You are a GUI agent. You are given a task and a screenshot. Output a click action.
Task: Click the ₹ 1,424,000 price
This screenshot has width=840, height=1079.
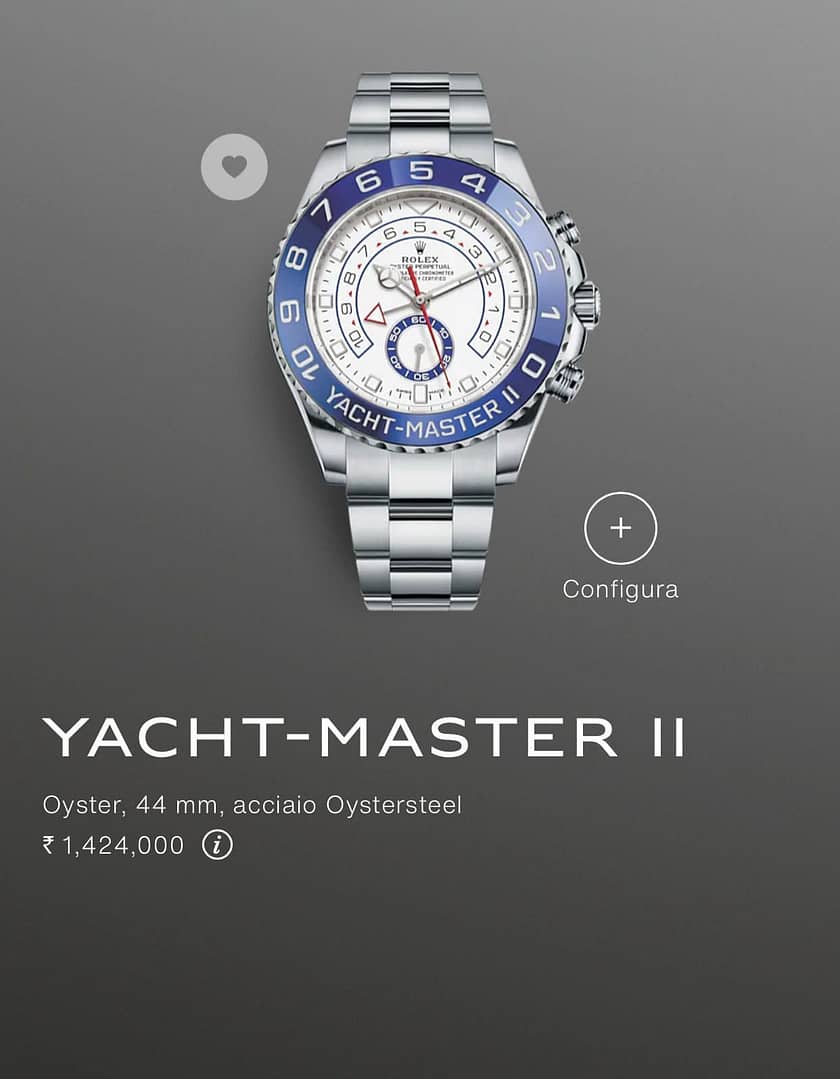click(x=114, y=845)
